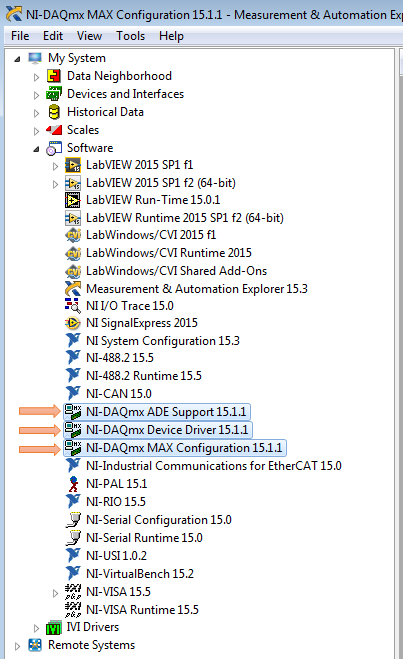
Task: Select Measurement & Automation Explorer 15.3 item
Action: point(197,289)
